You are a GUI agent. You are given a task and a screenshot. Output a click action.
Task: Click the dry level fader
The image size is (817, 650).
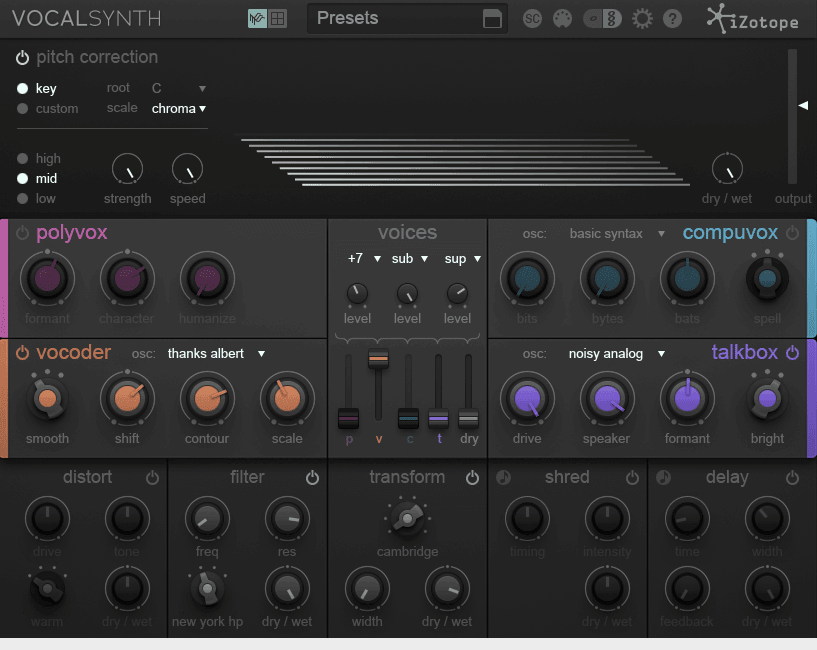[468, 419]
